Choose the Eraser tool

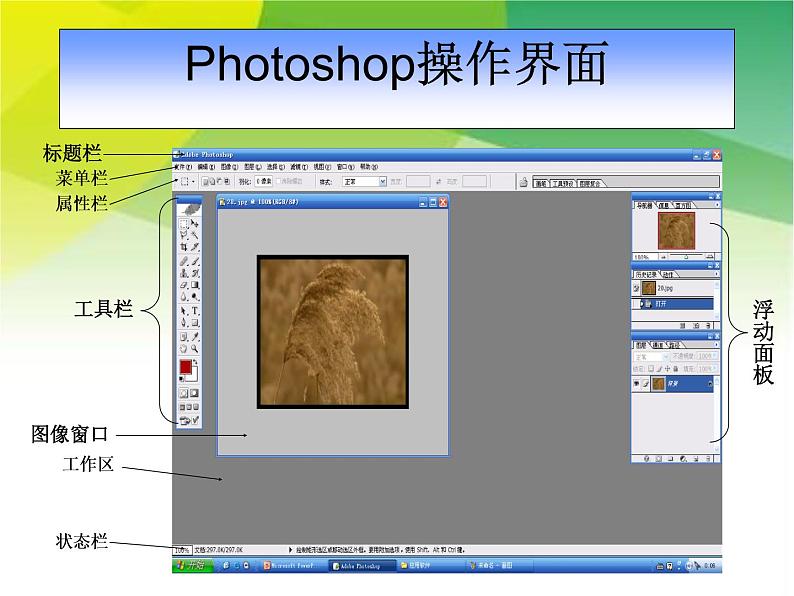(184, 284)
